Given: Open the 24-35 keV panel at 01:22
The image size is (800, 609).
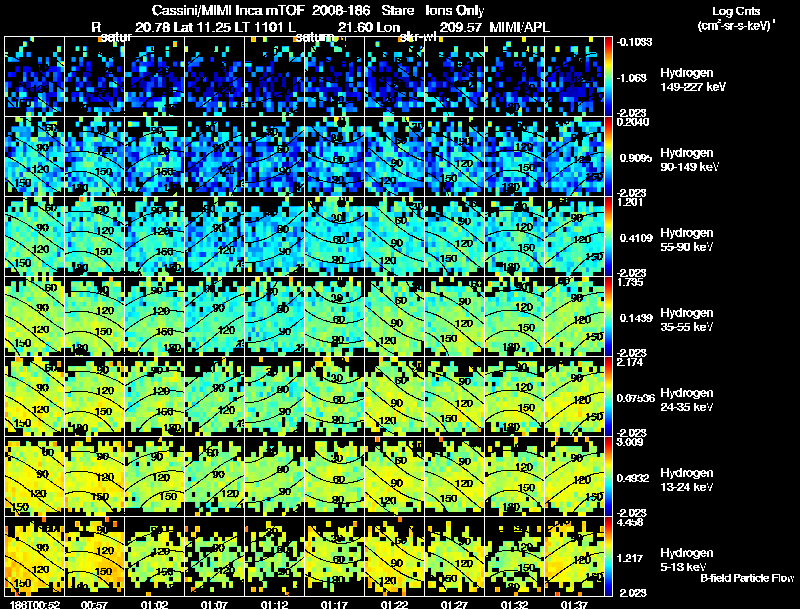Looking at the screenshot, I should [394, 396].
